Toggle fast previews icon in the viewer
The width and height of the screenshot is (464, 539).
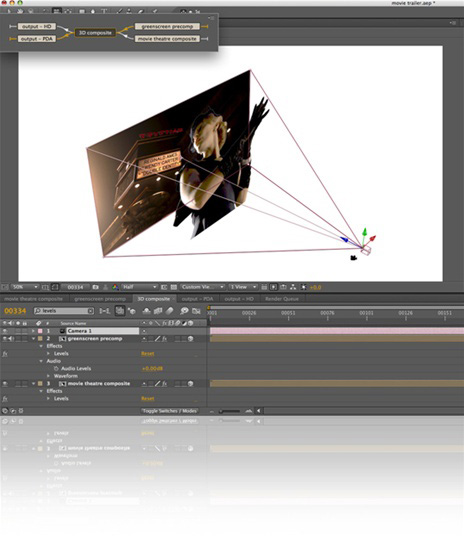(x=274, y=287)
